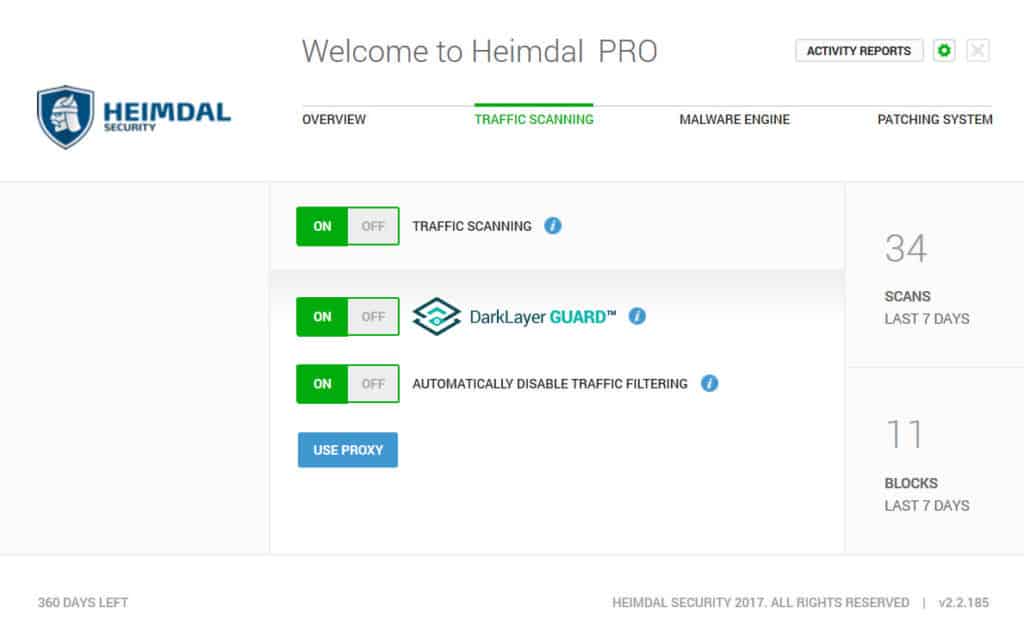
Task: Click the DarkLayer Guard layered logo icon
Action: [x=436, y=316]
